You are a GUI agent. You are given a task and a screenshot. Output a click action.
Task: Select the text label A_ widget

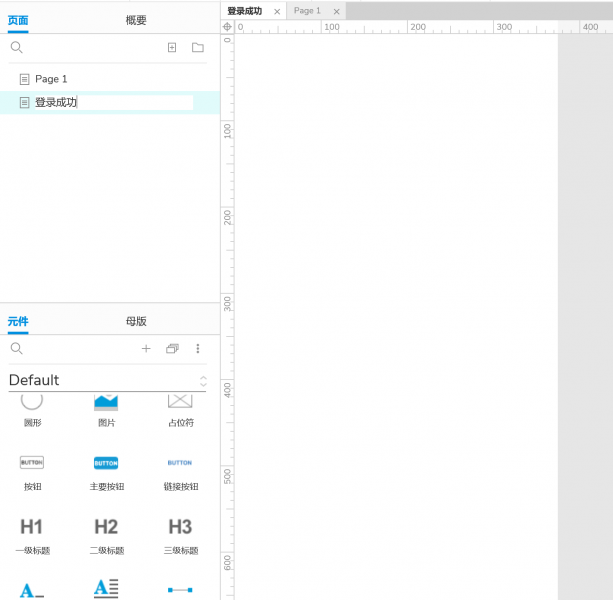pos(32,589)
